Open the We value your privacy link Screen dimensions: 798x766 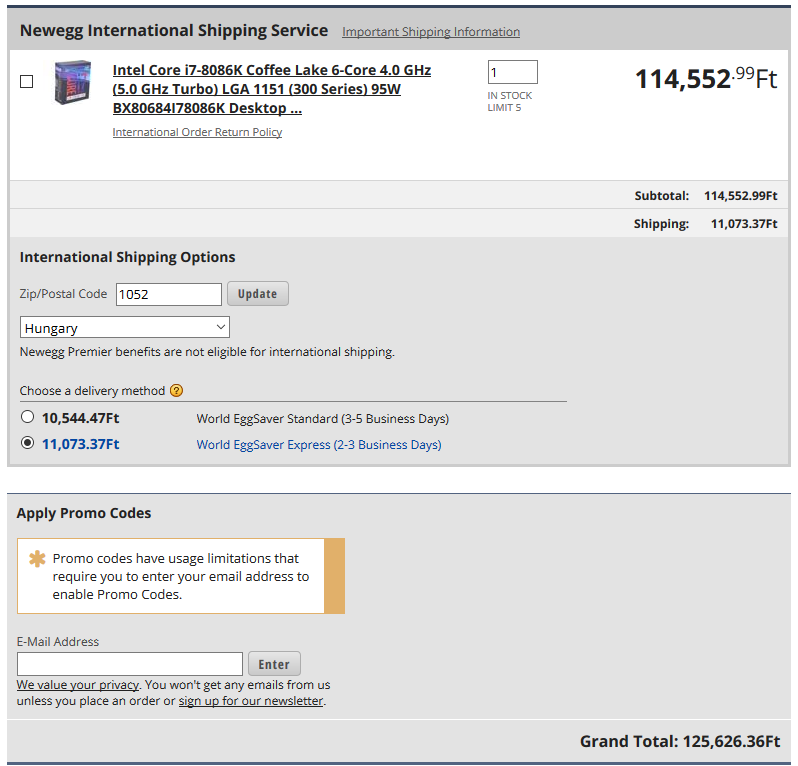(78, 685)
